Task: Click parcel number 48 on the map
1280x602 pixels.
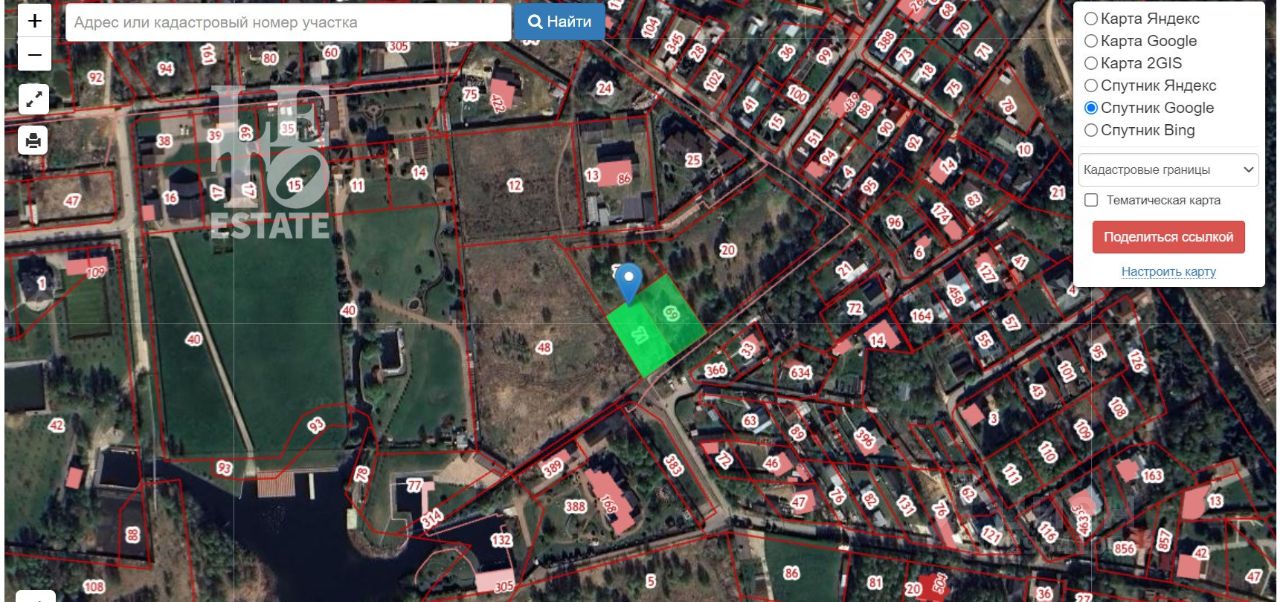Action: pyautogui.click(x=544, y=347)
